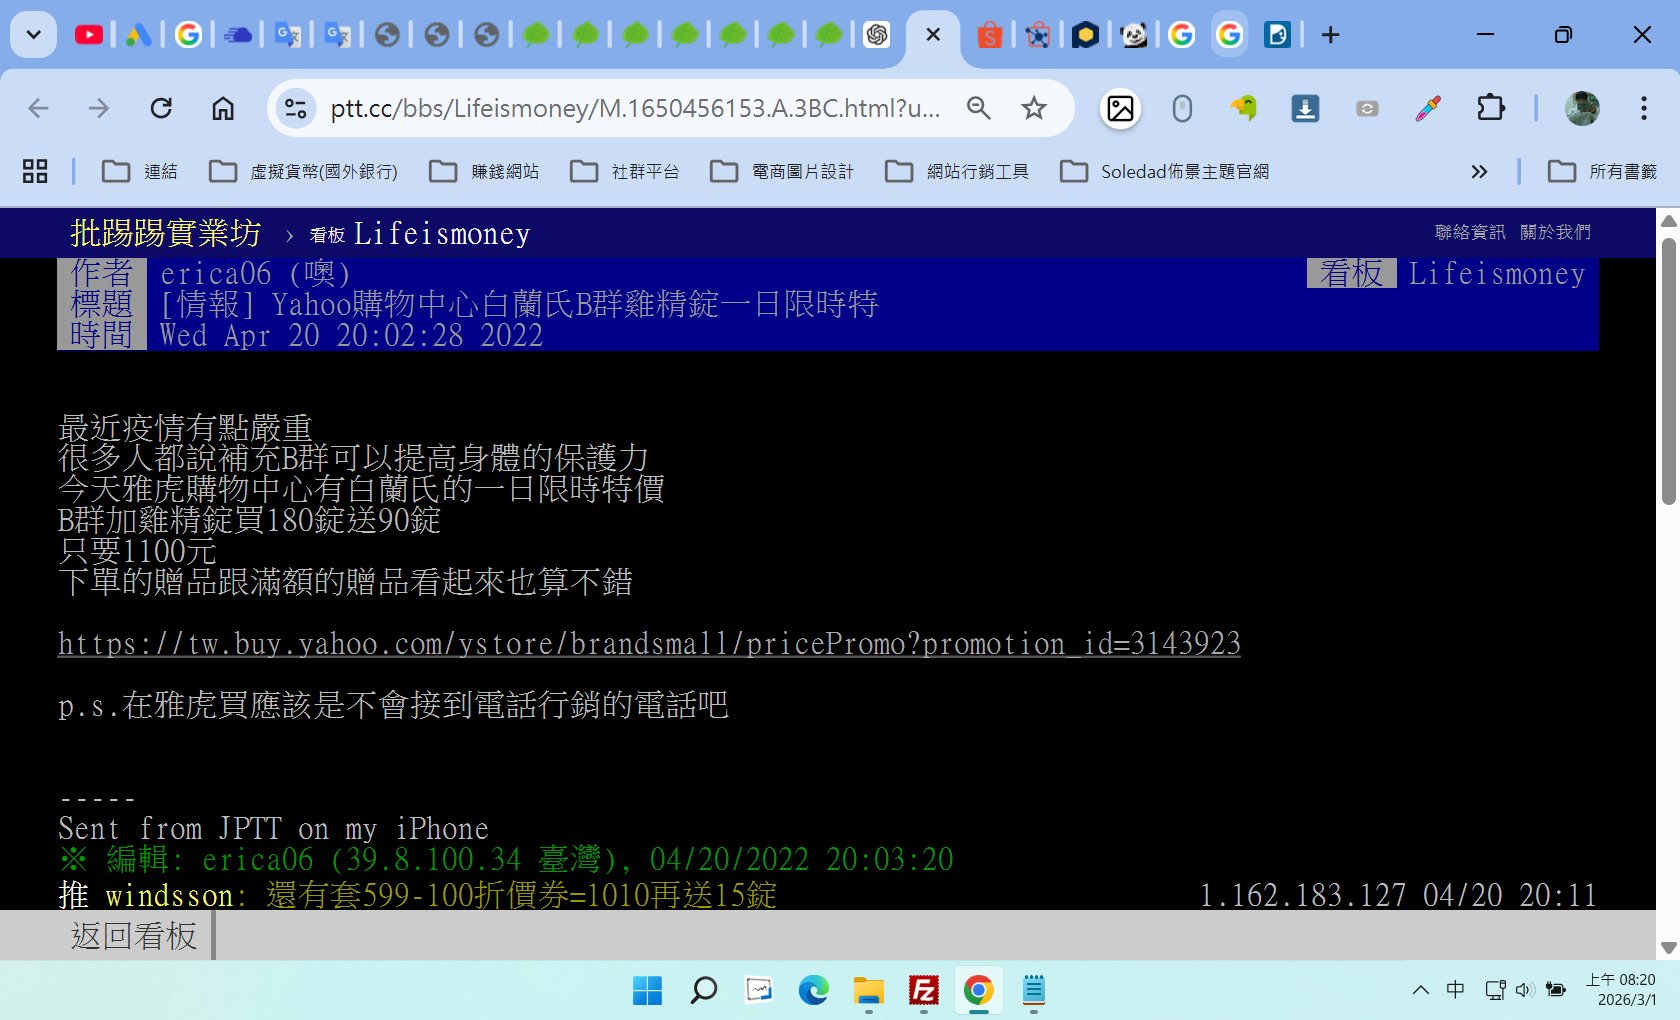Show more bookmarks via the overflow chevron
Viewport: 1680px width, 1020px height.
click(1479, 172)
